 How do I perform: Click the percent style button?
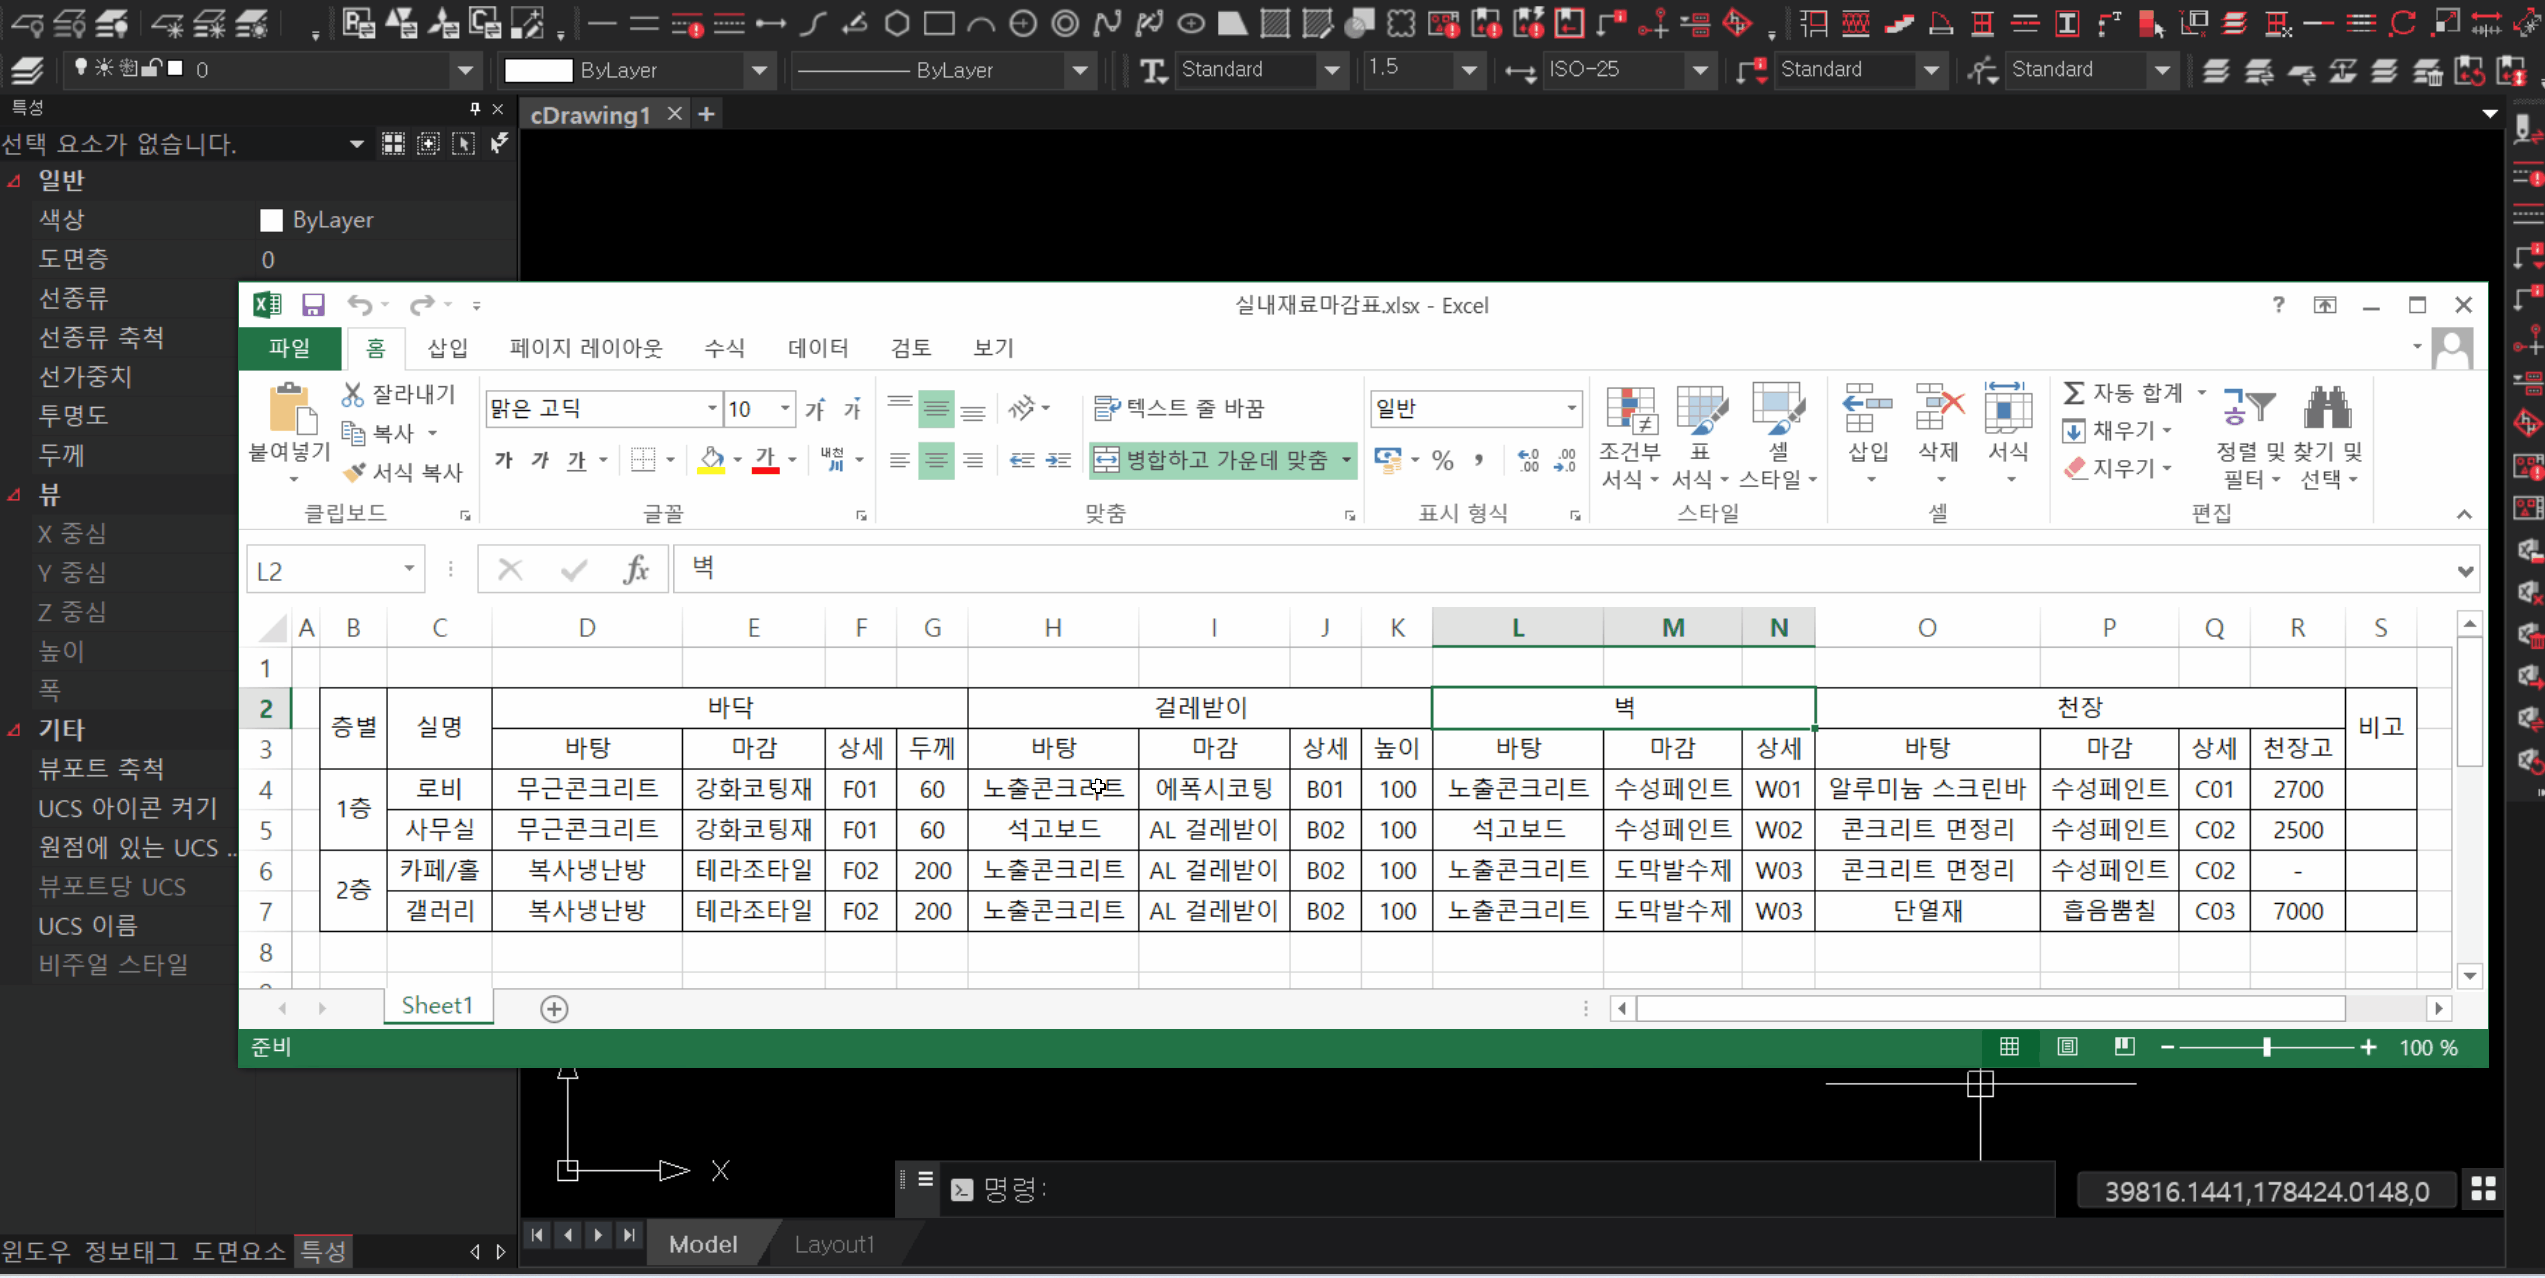click(1442, 460)
